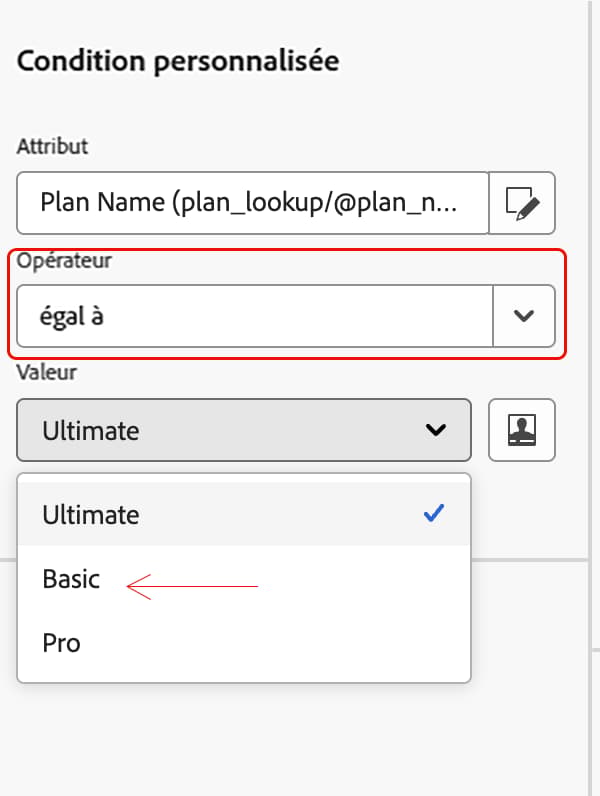The image size is (600, 796).
Task: Click the horizontal divider beside the list
Action: [530, 560]
